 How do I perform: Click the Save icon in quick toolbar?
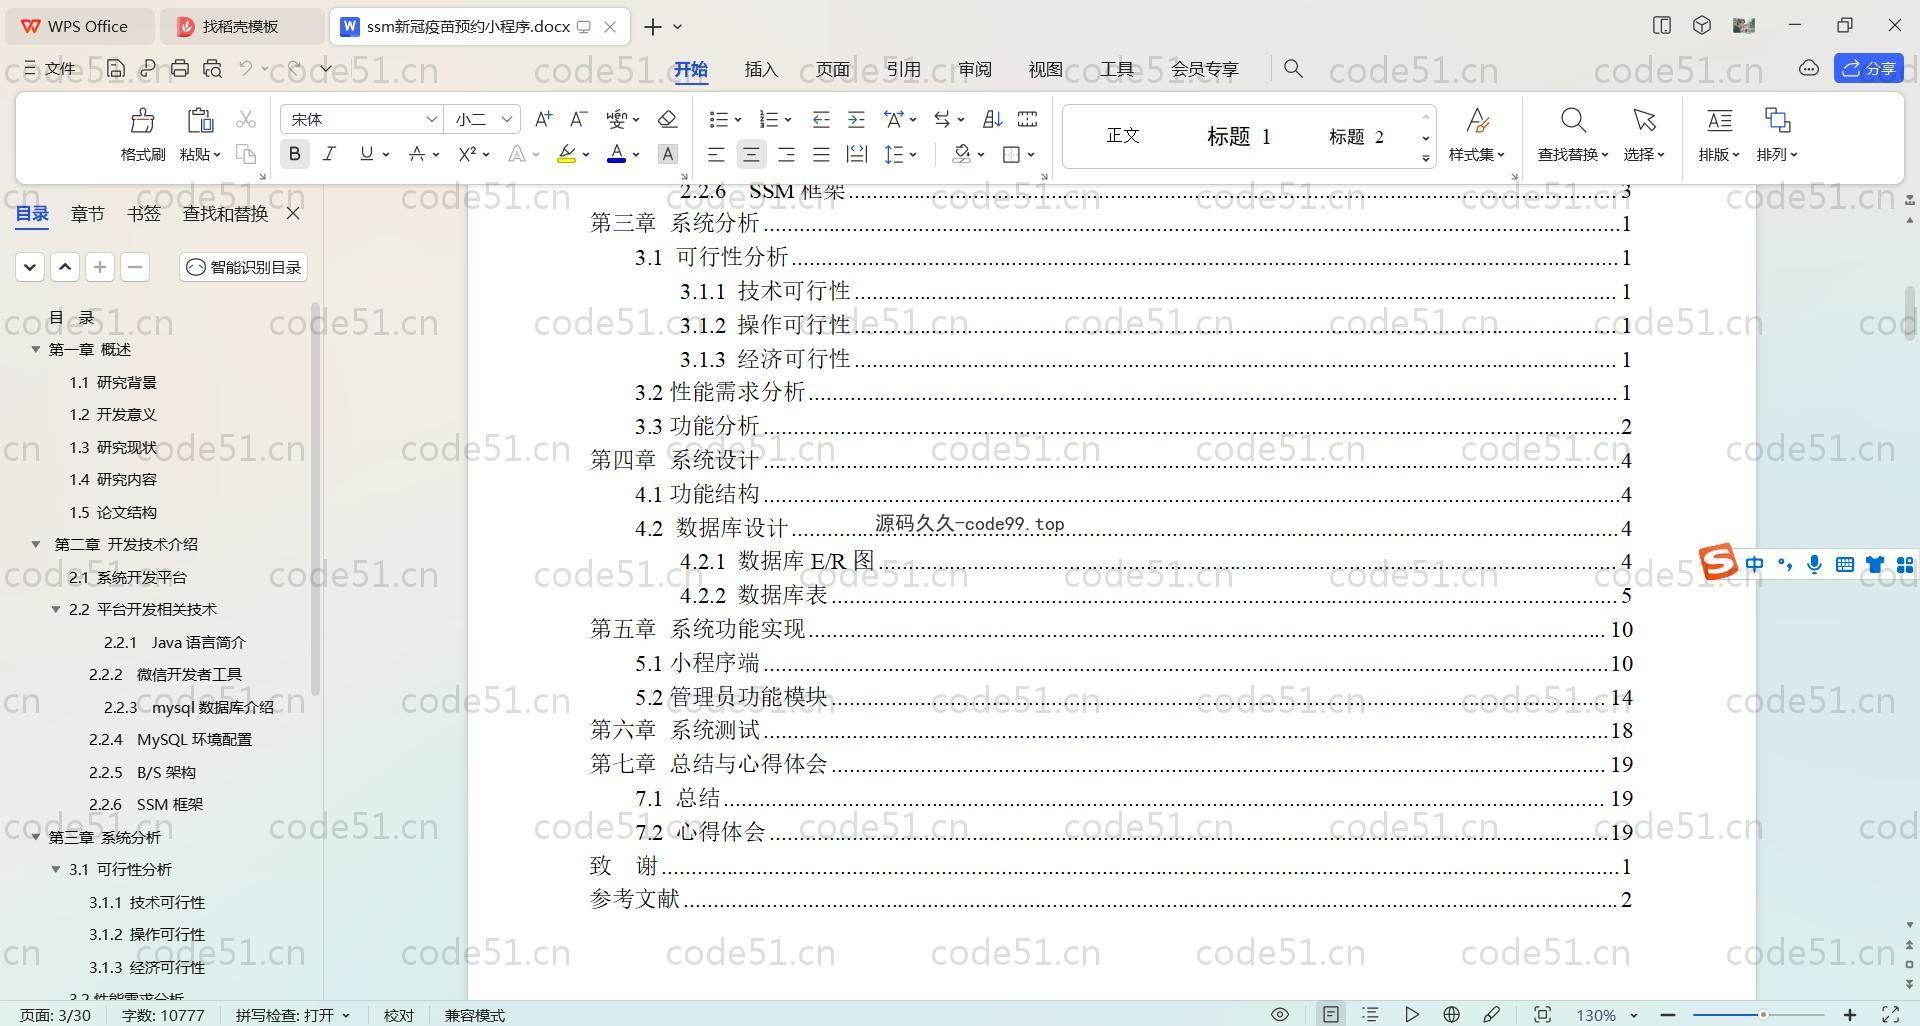tap(116, 69)
